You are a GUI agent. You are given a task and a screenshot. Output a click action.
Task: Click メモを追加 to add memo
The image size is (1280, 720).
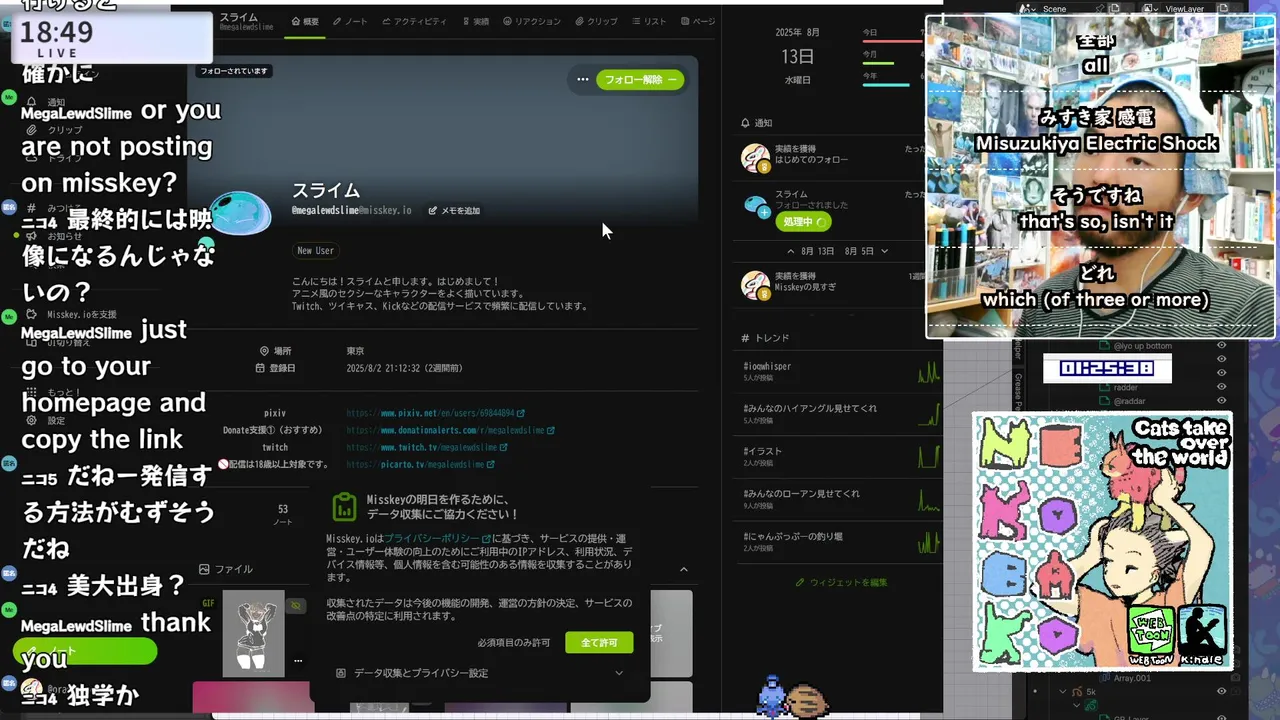(454, 211)
